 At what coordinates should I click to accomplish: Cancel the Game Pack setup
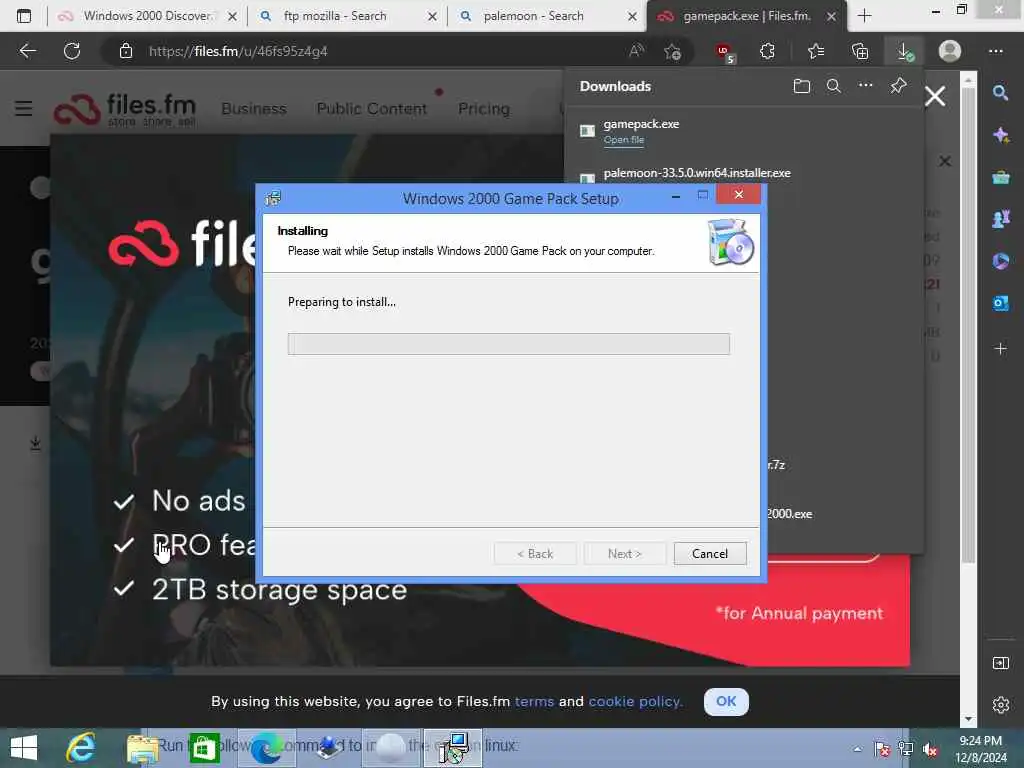[x=710, y=554]
